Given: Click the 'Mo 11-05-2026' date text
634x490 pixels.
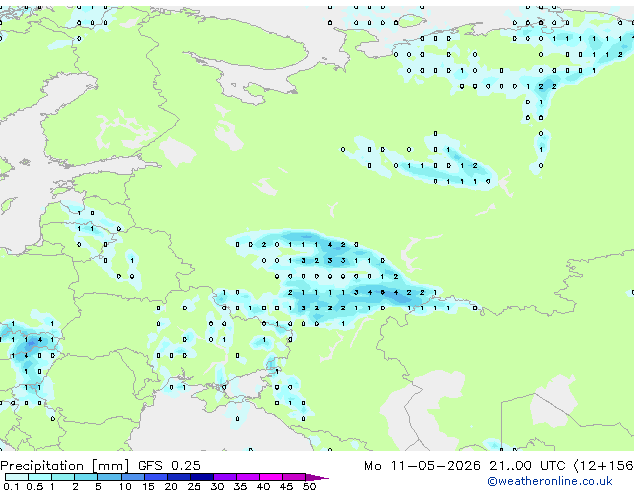Looking at the screenshot, I should [422, 466].
